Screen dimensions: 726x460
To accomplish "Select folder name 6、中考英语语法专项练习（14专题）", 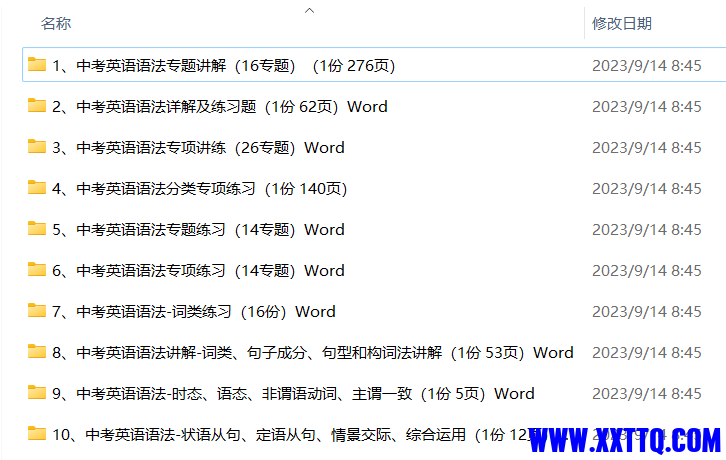I will (x=198, y=271).
